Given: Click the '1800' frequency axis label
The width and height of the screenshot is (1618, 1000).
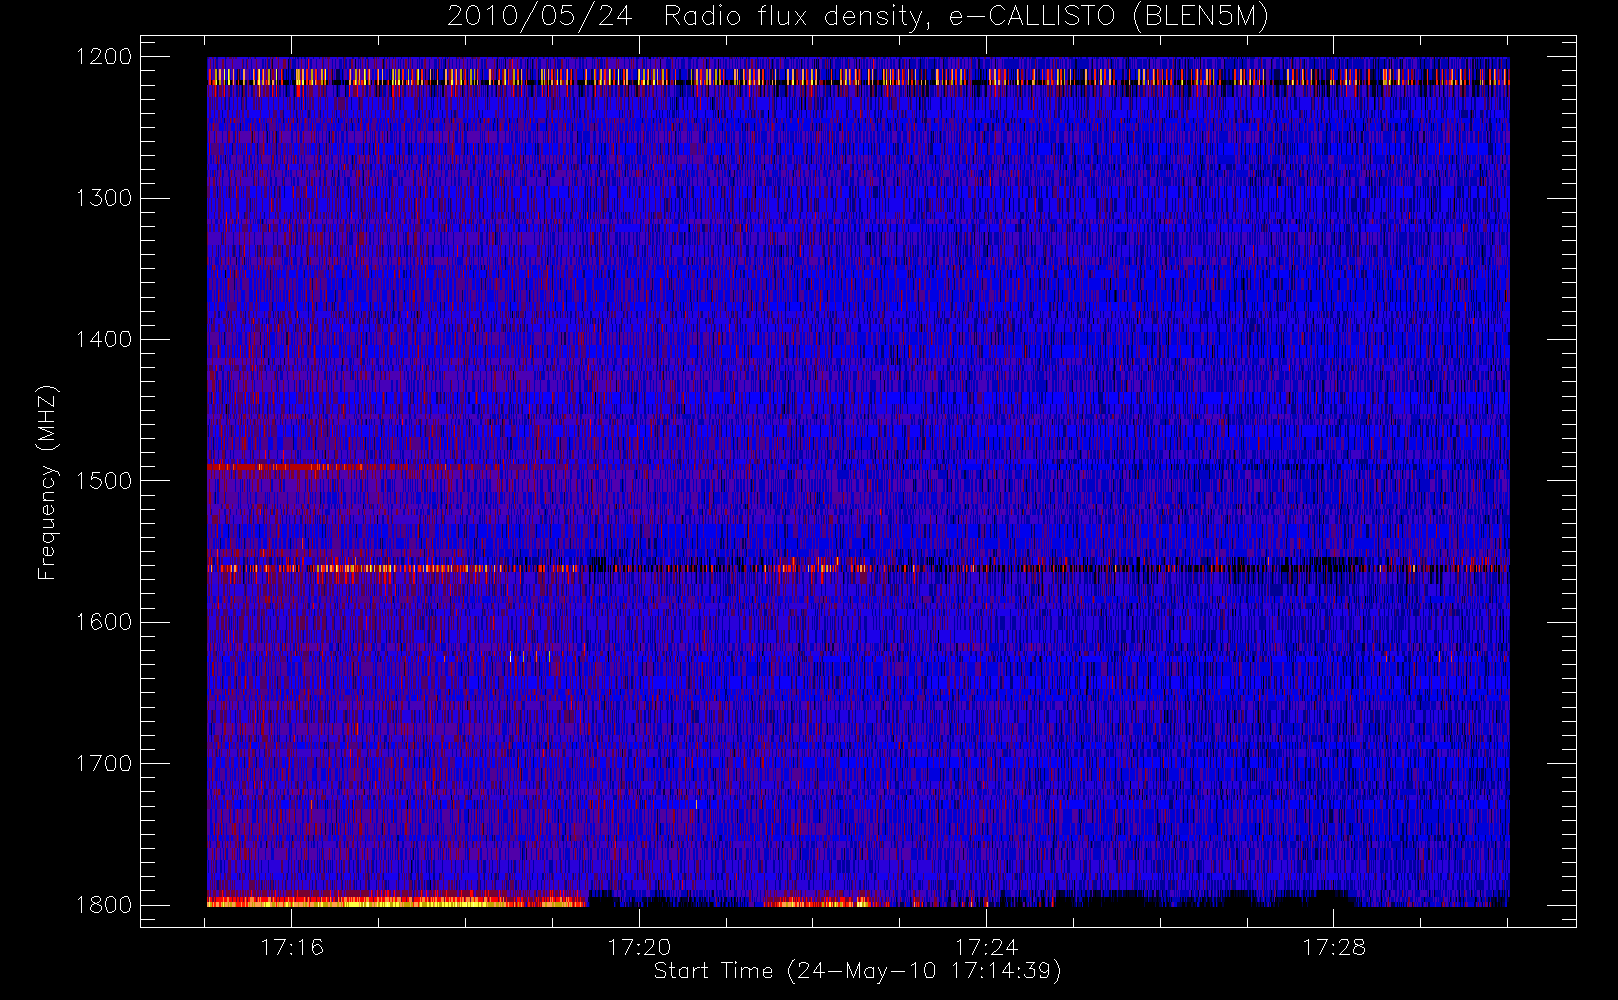Looking at the screenshot, I should tap(104, 905).
